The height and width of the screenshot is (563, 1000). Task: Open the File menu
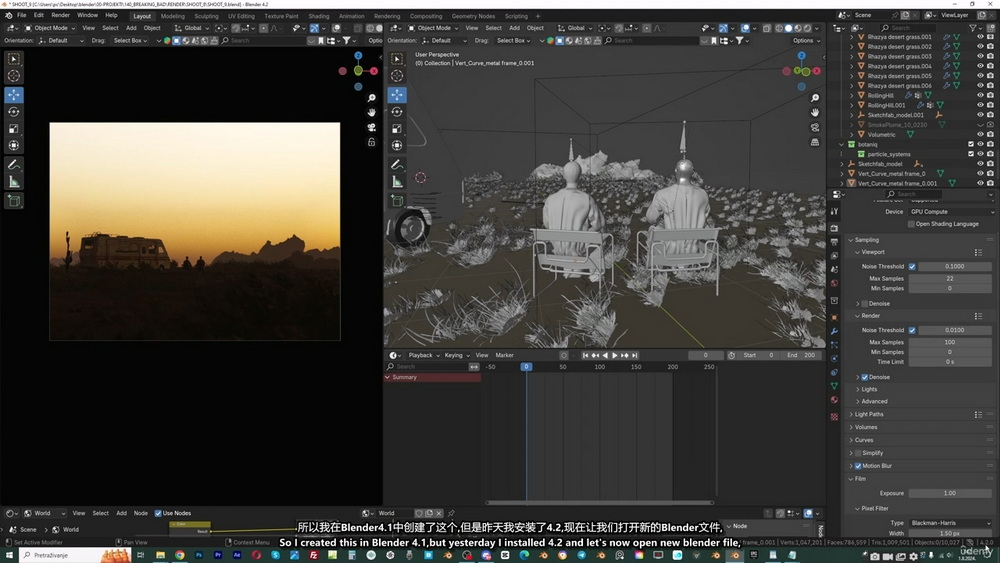(x=22, y=15)
